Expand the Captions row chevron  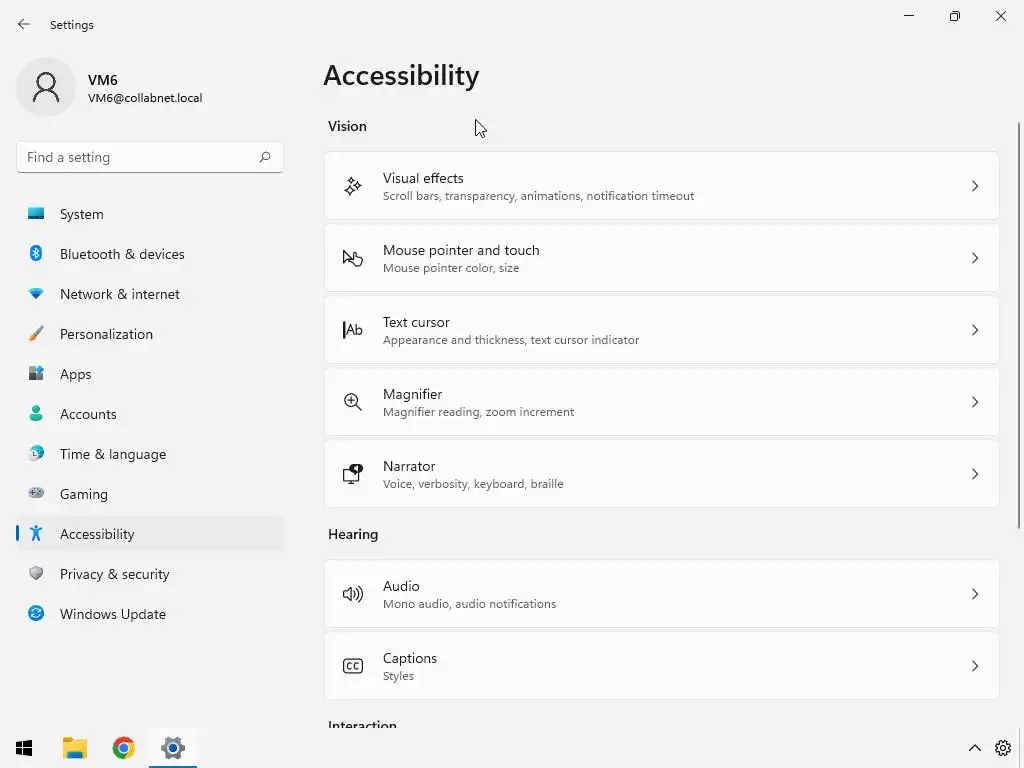pos(975,666)
